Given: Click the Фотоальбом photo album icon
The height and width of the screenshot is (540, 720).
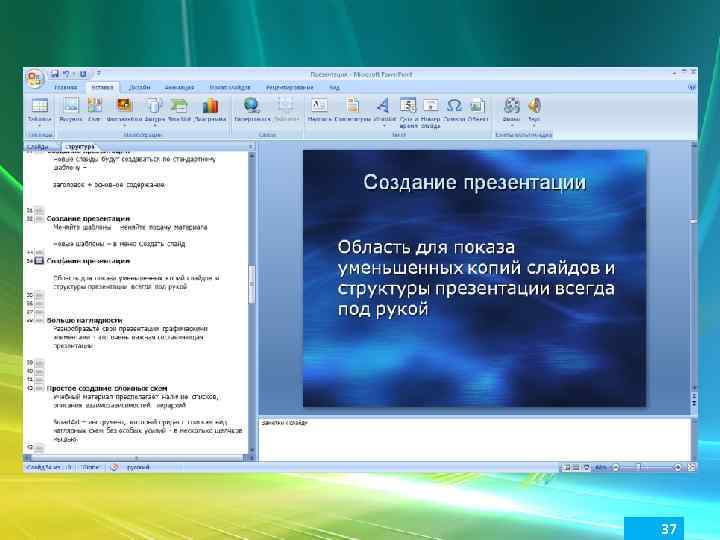Looking at the screenshot, I should (124, 105).
